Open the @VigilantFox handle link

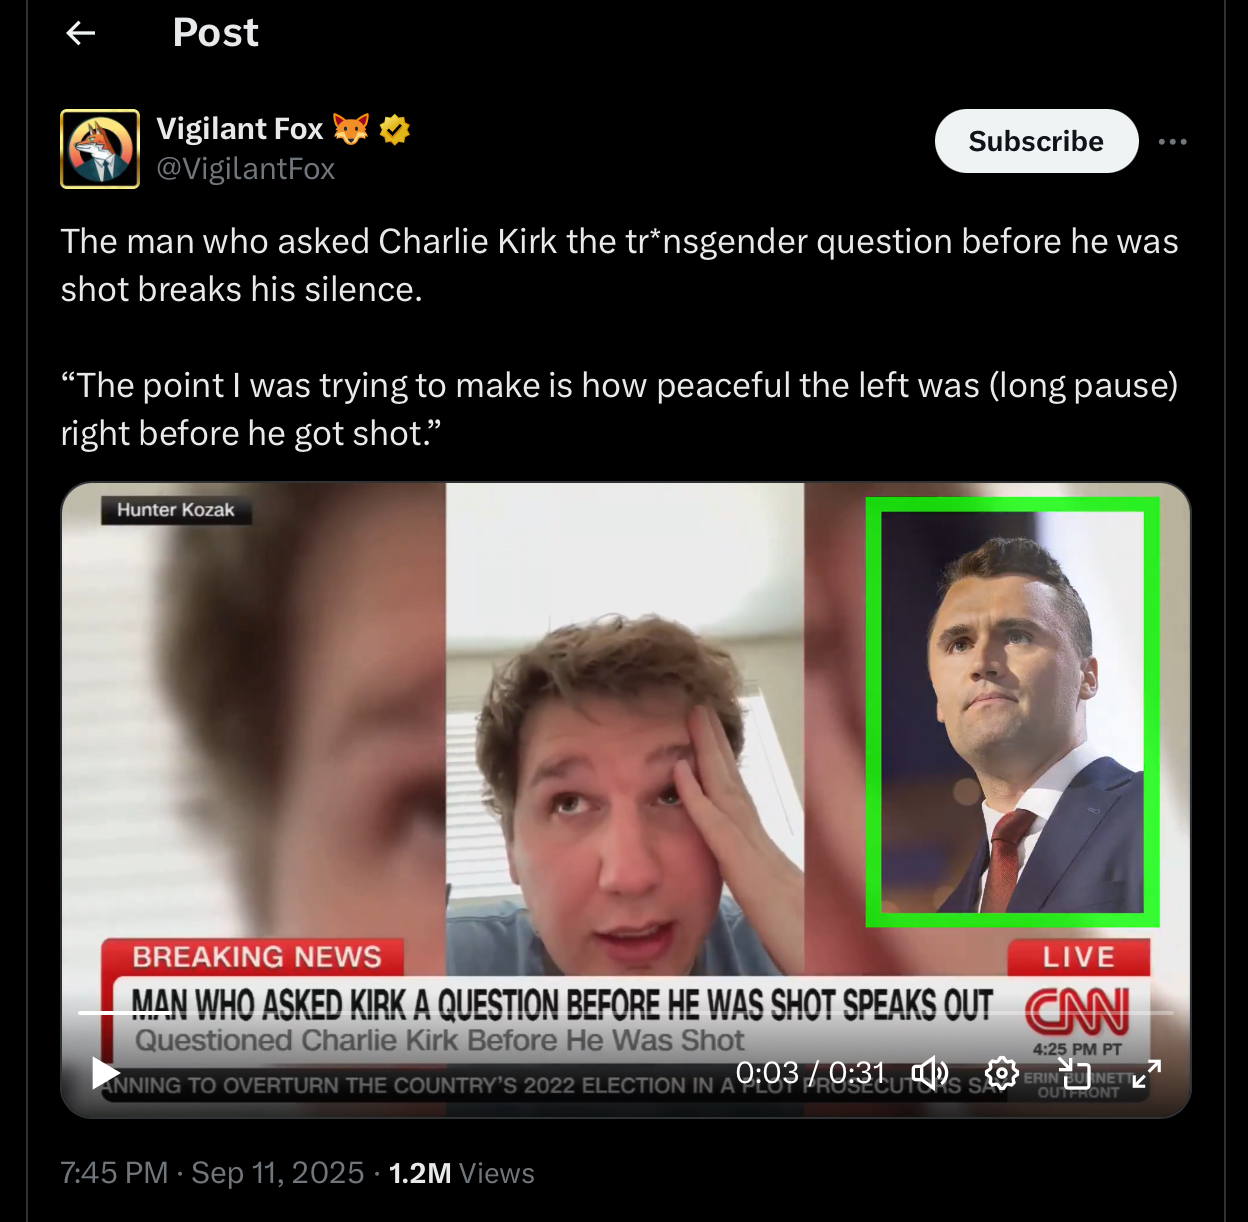coord(246,169)
